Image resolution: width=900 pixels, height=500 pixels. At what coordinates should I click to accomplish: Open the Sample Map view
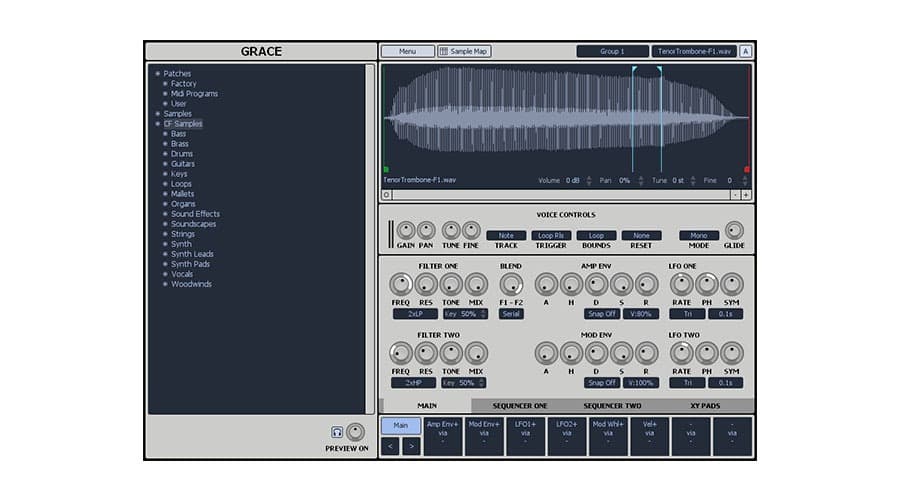[x=464, y=51]
